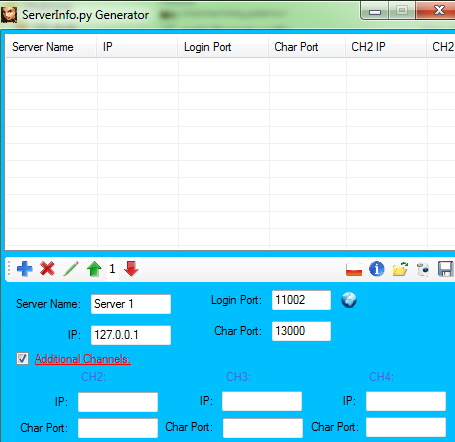Focus the CH2 IP input field
Viewport: 455px width, 442px height.
pos(118,402)
